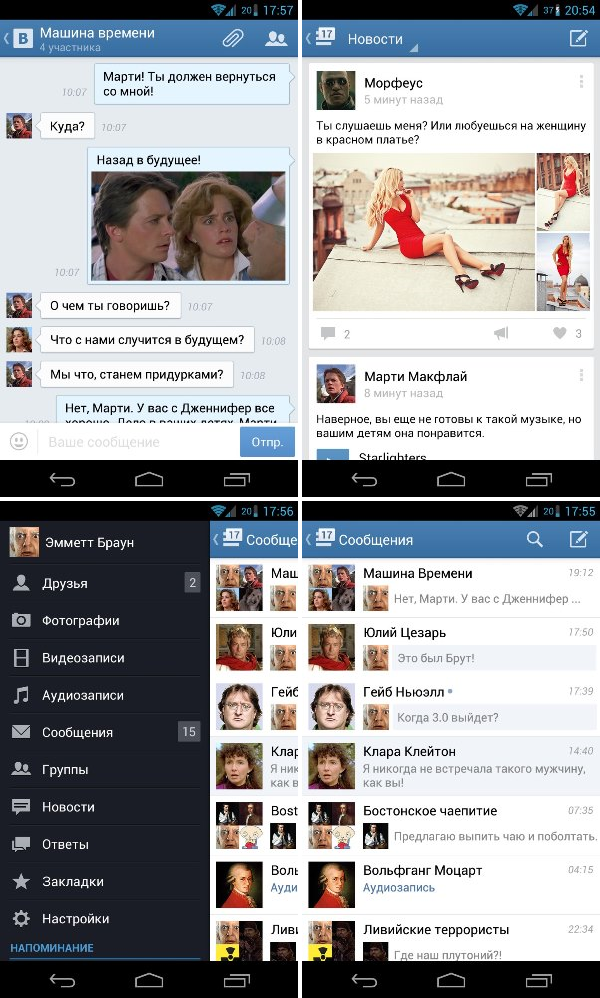Open the Новости dropdown in header
Screen dimensions: 600x998
point(380,40)
